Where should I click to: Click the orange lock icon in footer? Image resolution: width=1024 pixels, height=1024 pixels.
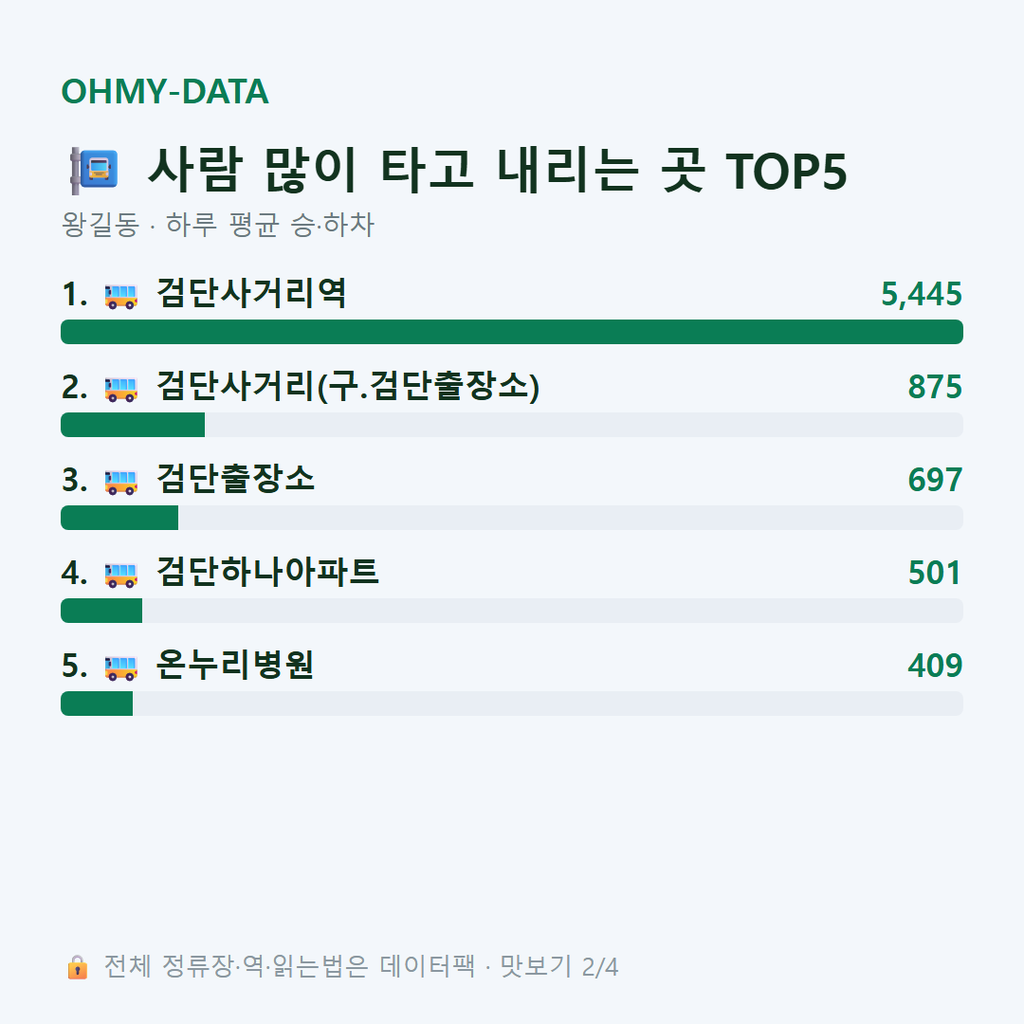[x=77, y=967]
